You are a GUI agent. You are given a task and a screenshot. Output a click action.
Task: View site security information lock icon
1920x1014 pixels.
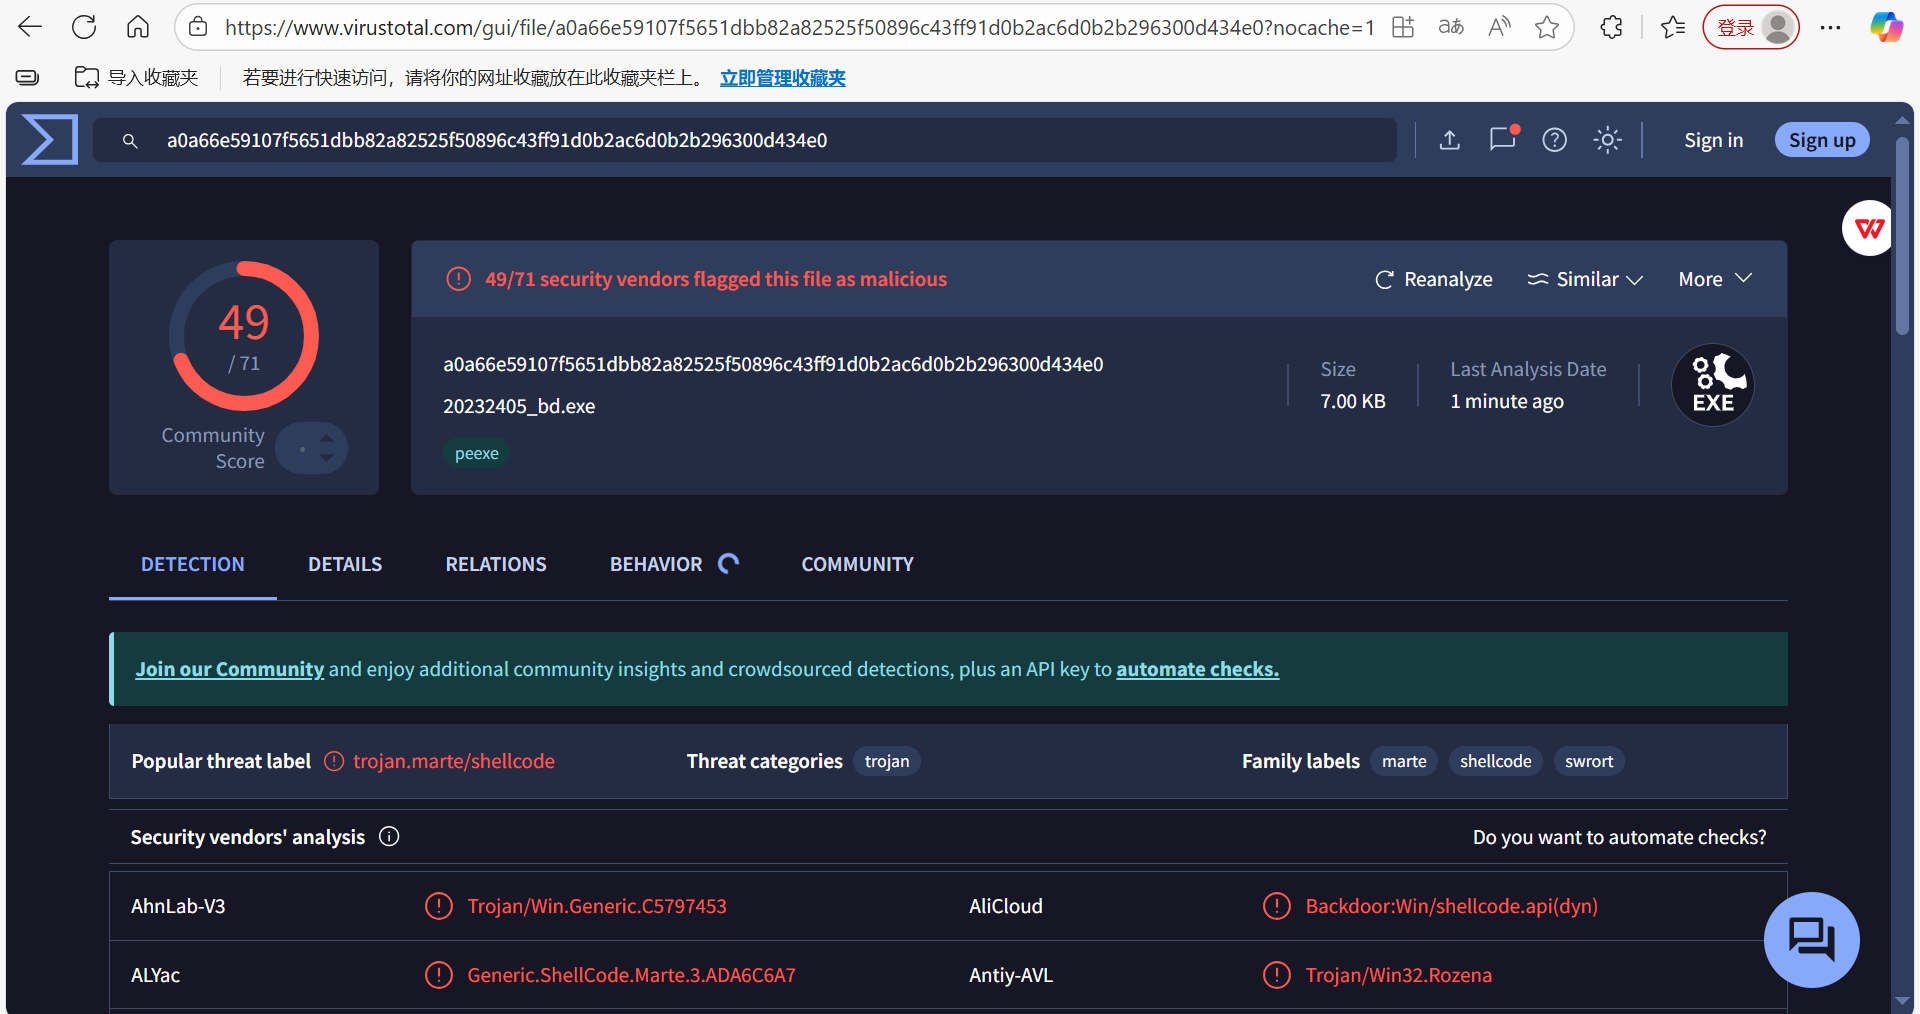199,27
